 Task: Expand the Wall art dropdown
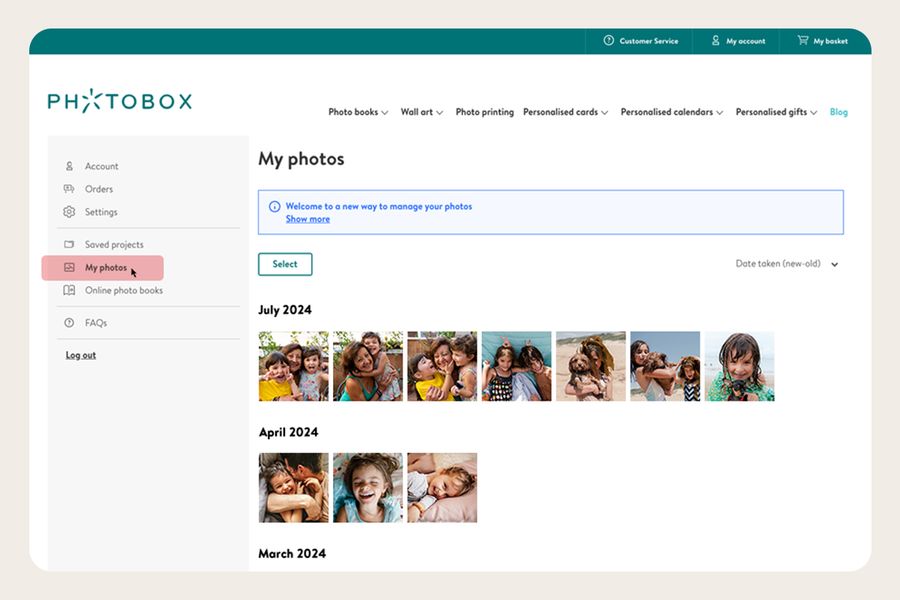[x=421, y=112]
